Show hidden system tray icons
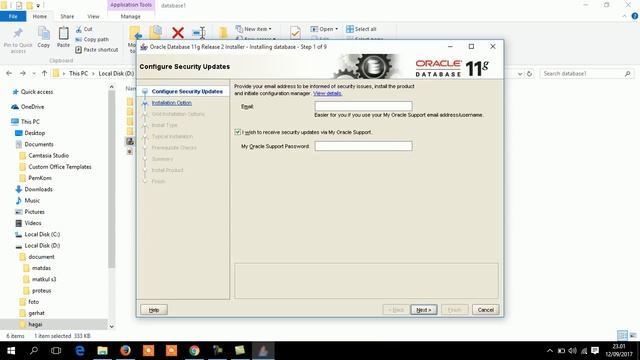The image size is (640, 360). click(x=550, y=351)
